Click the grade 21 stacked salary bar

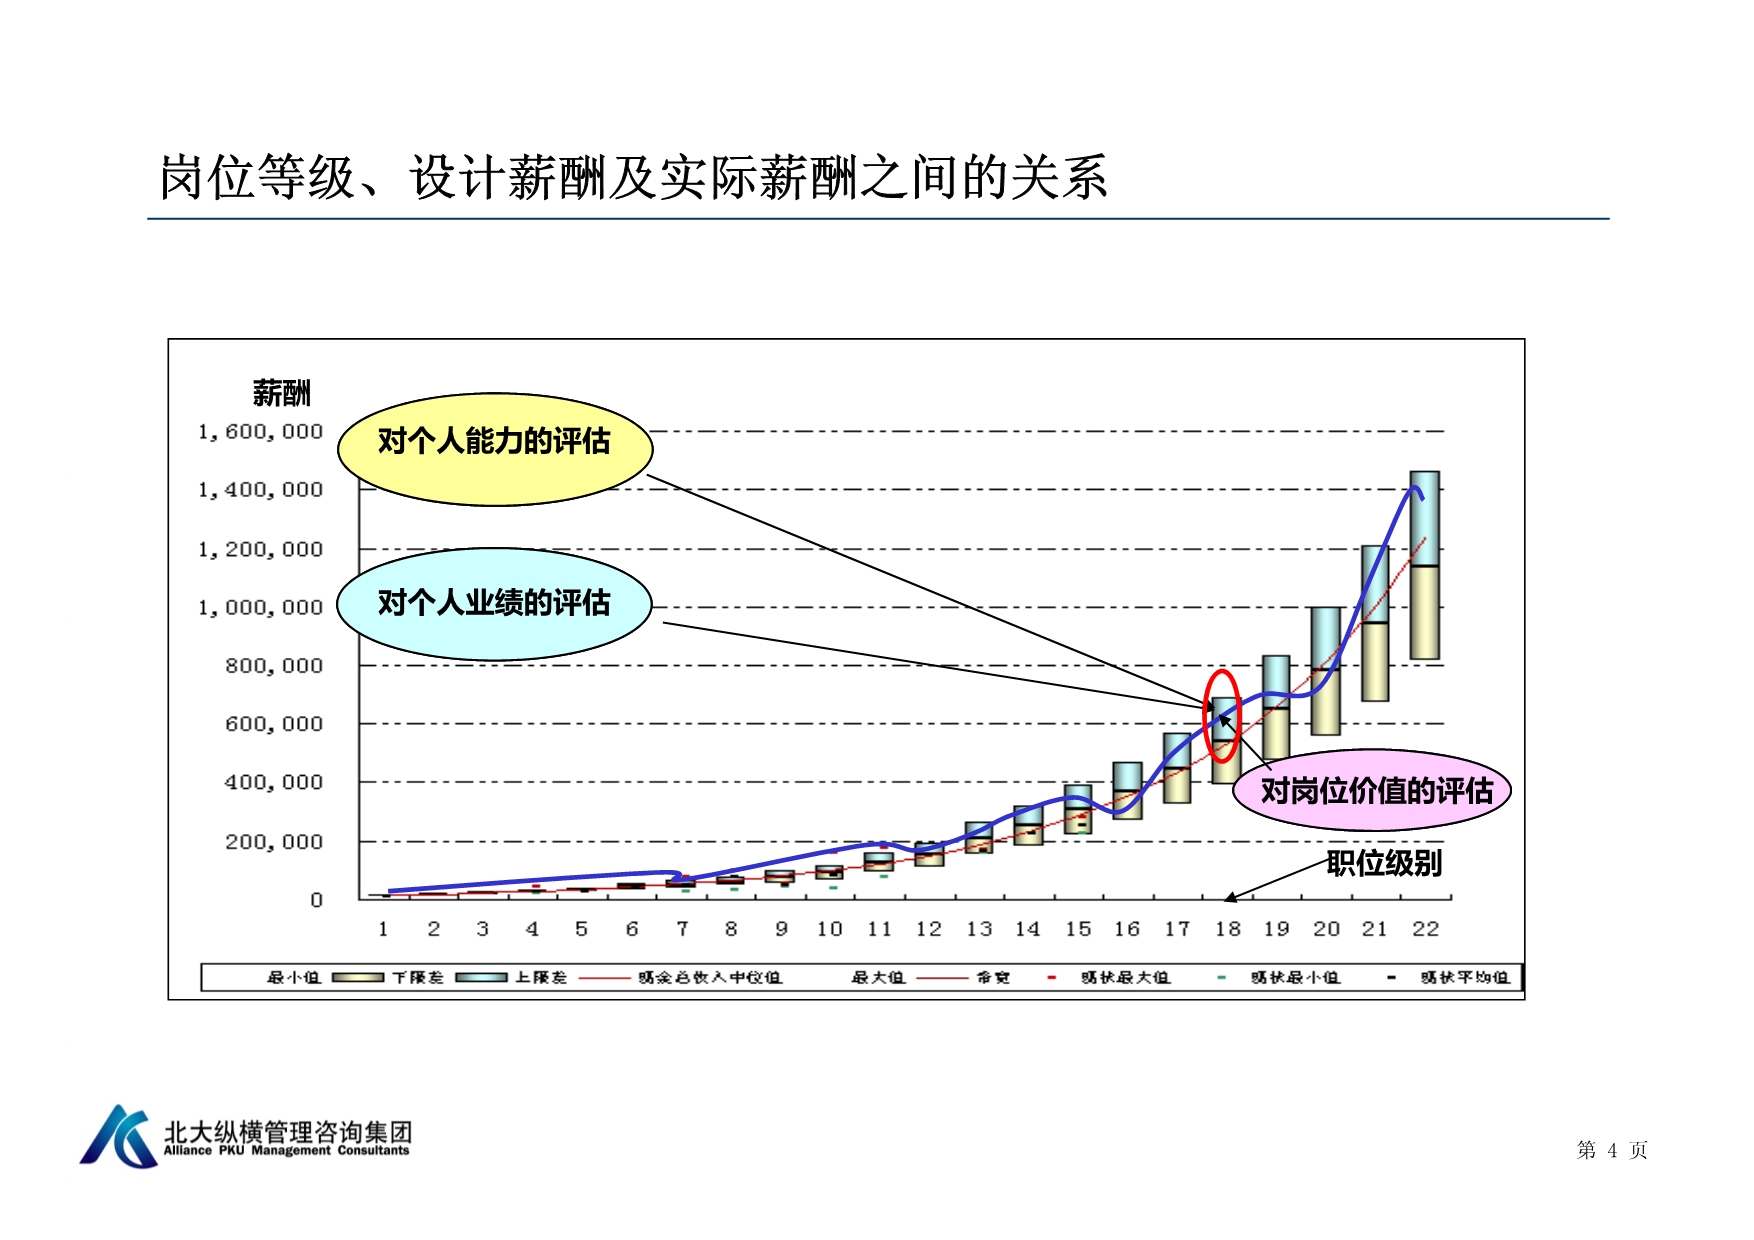pyautogui.click(x=1375, y=623)
